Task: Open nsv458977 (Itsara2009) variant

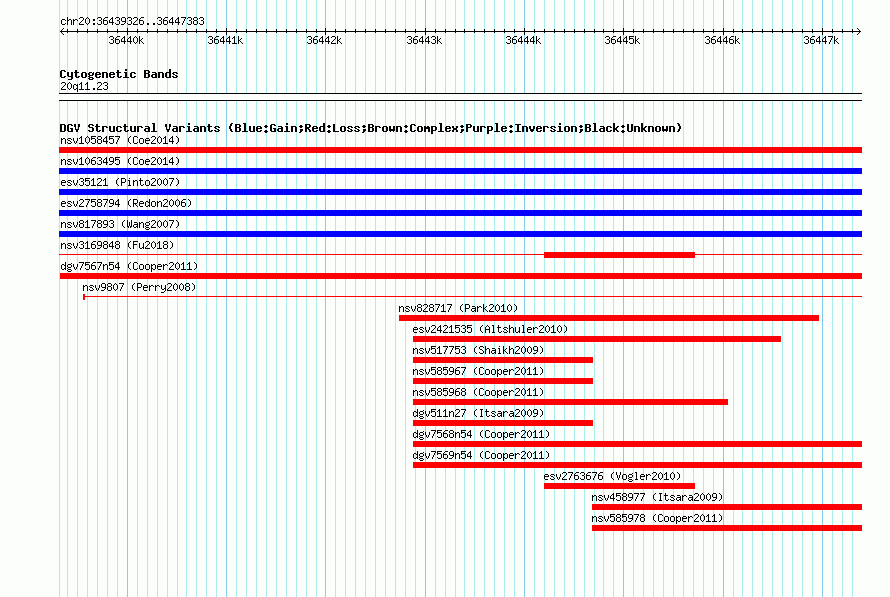Action: click(x=657, y=497)
